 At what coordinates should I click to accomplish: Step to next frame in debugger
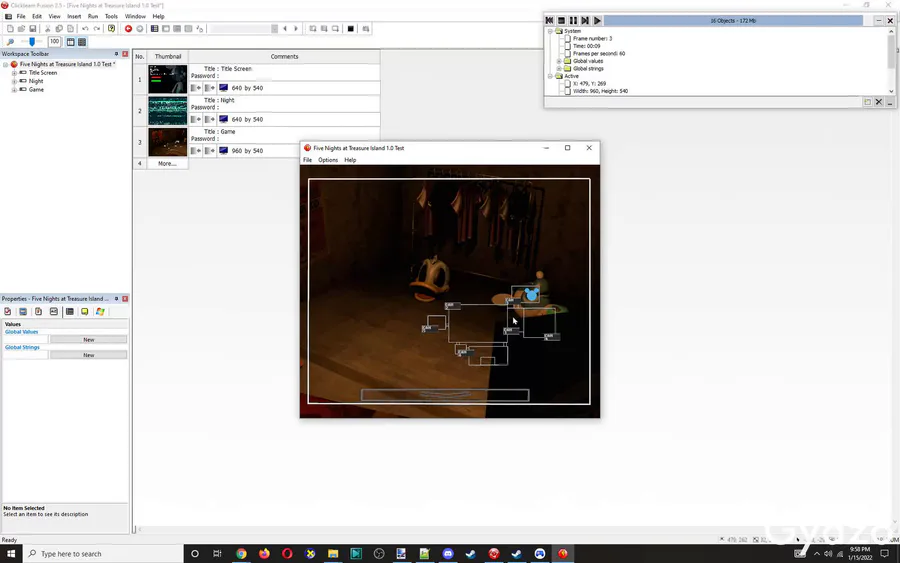(585, 21)
